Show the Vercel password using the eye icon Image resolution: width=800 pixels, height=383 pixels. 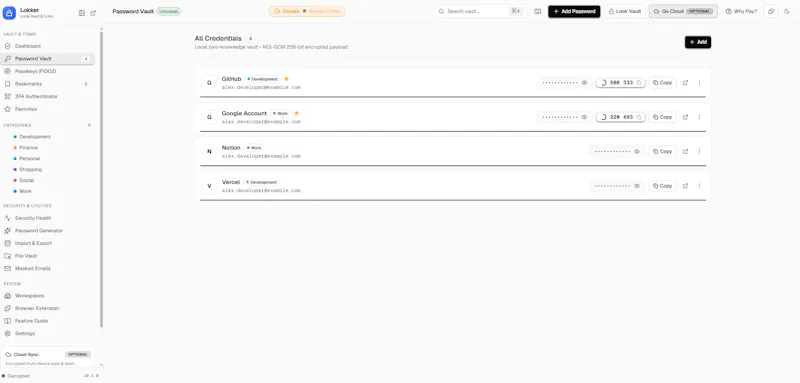point(637,186)
